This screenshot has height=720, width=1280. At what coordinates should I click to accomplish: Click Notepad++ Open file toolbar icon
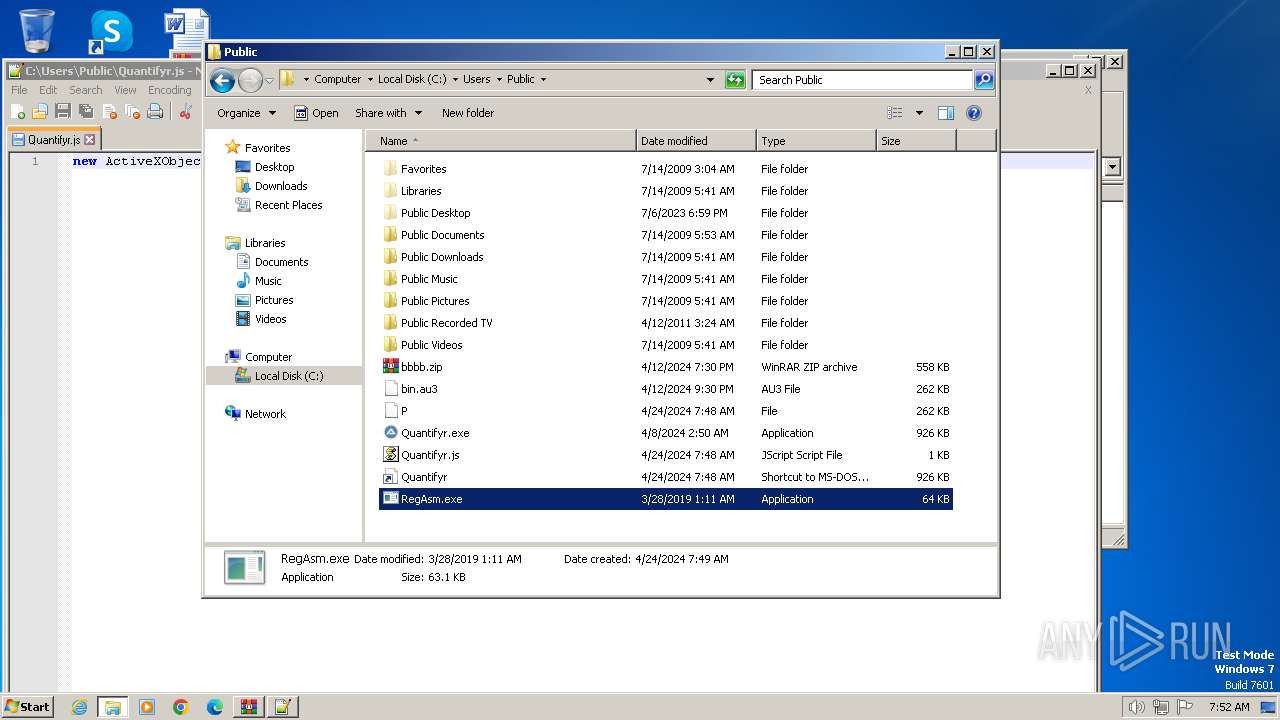[40, 112]
